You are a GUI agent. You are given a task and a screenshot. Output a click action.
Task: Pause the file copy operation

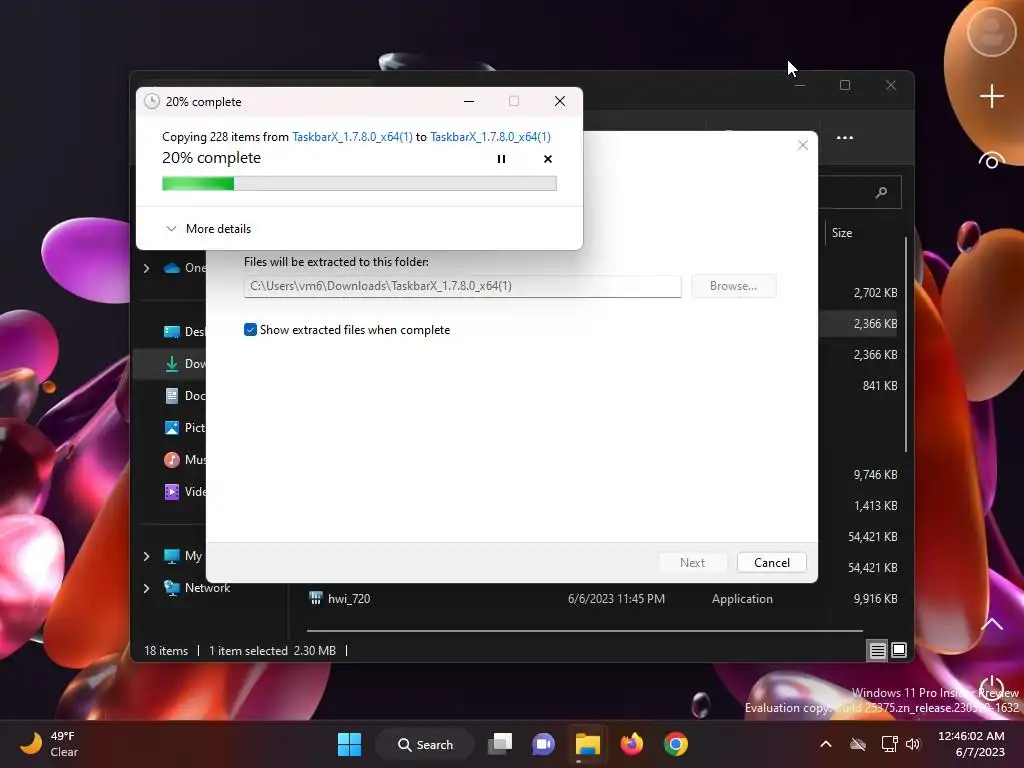(501, 159)
